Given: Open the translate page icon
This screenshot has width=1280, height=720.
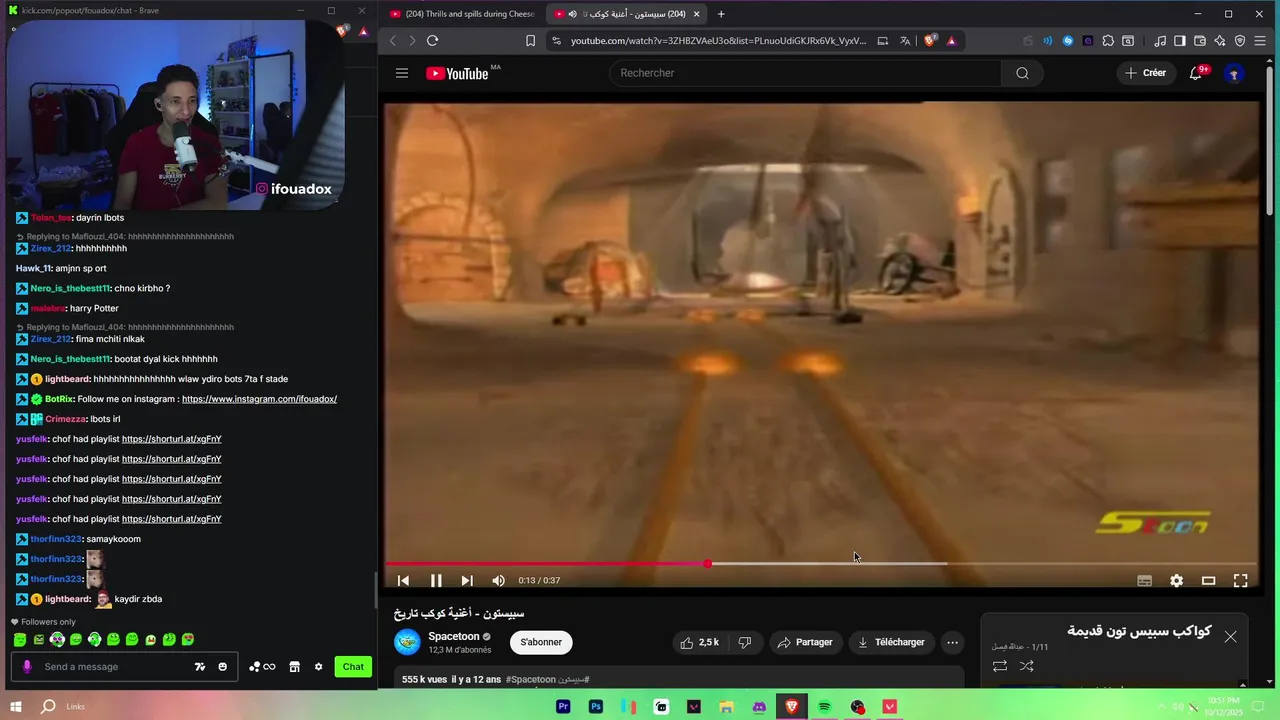Looking at the screenshot, I should click(x=905, y=41).
